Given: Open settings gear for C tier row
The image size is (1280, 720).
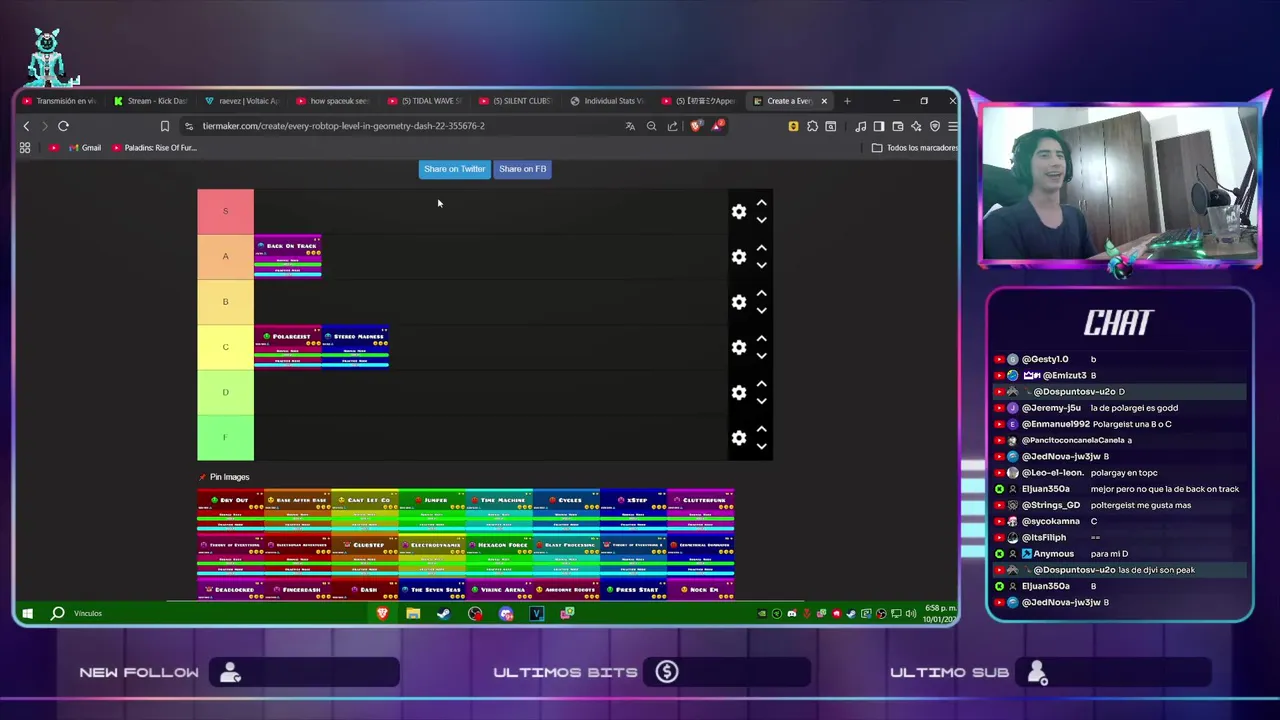Looking at the screenshot, I should pos(739,347).
